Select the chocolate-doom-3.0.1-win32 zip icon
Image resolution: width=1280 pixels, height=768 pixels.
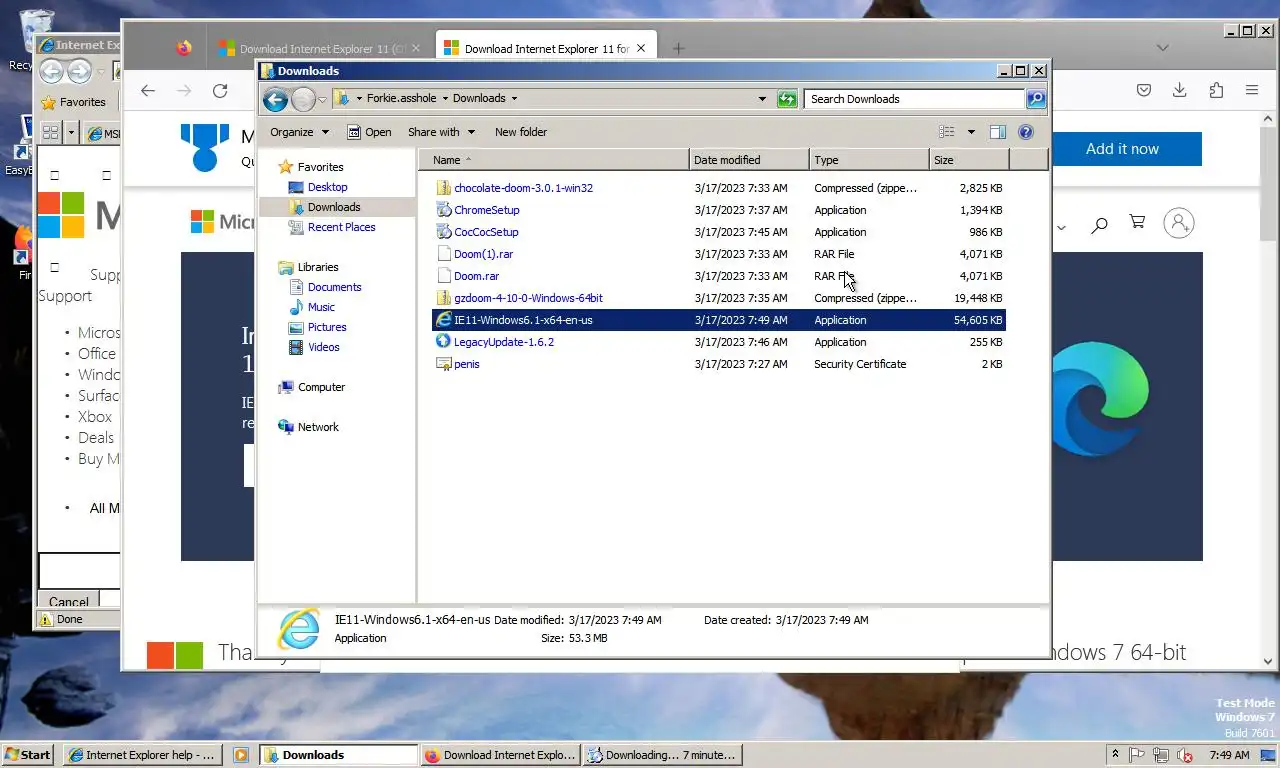(x=444, y=188)
